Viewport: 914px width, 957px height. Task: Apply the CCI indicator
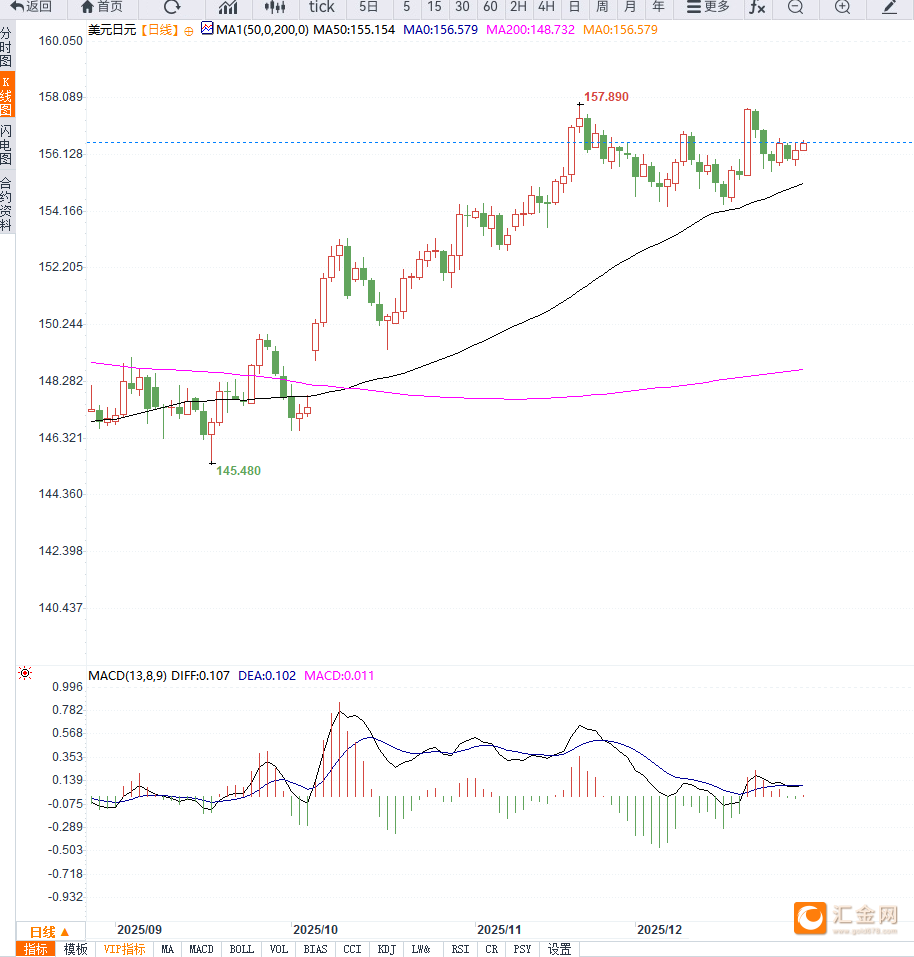[352, 949]
